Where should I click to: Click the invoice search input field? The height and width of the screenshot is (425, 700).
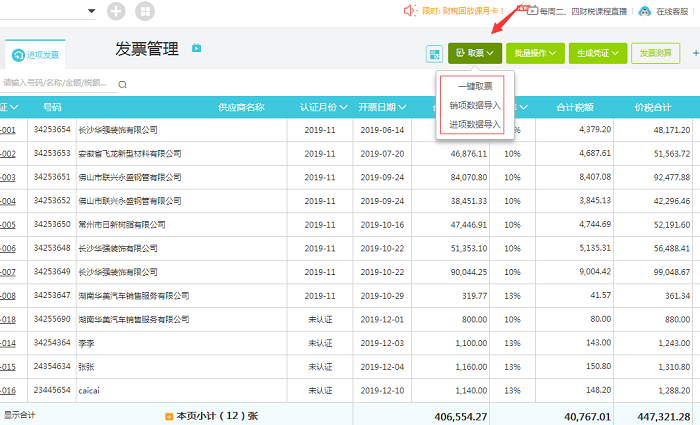click(58, 83)
